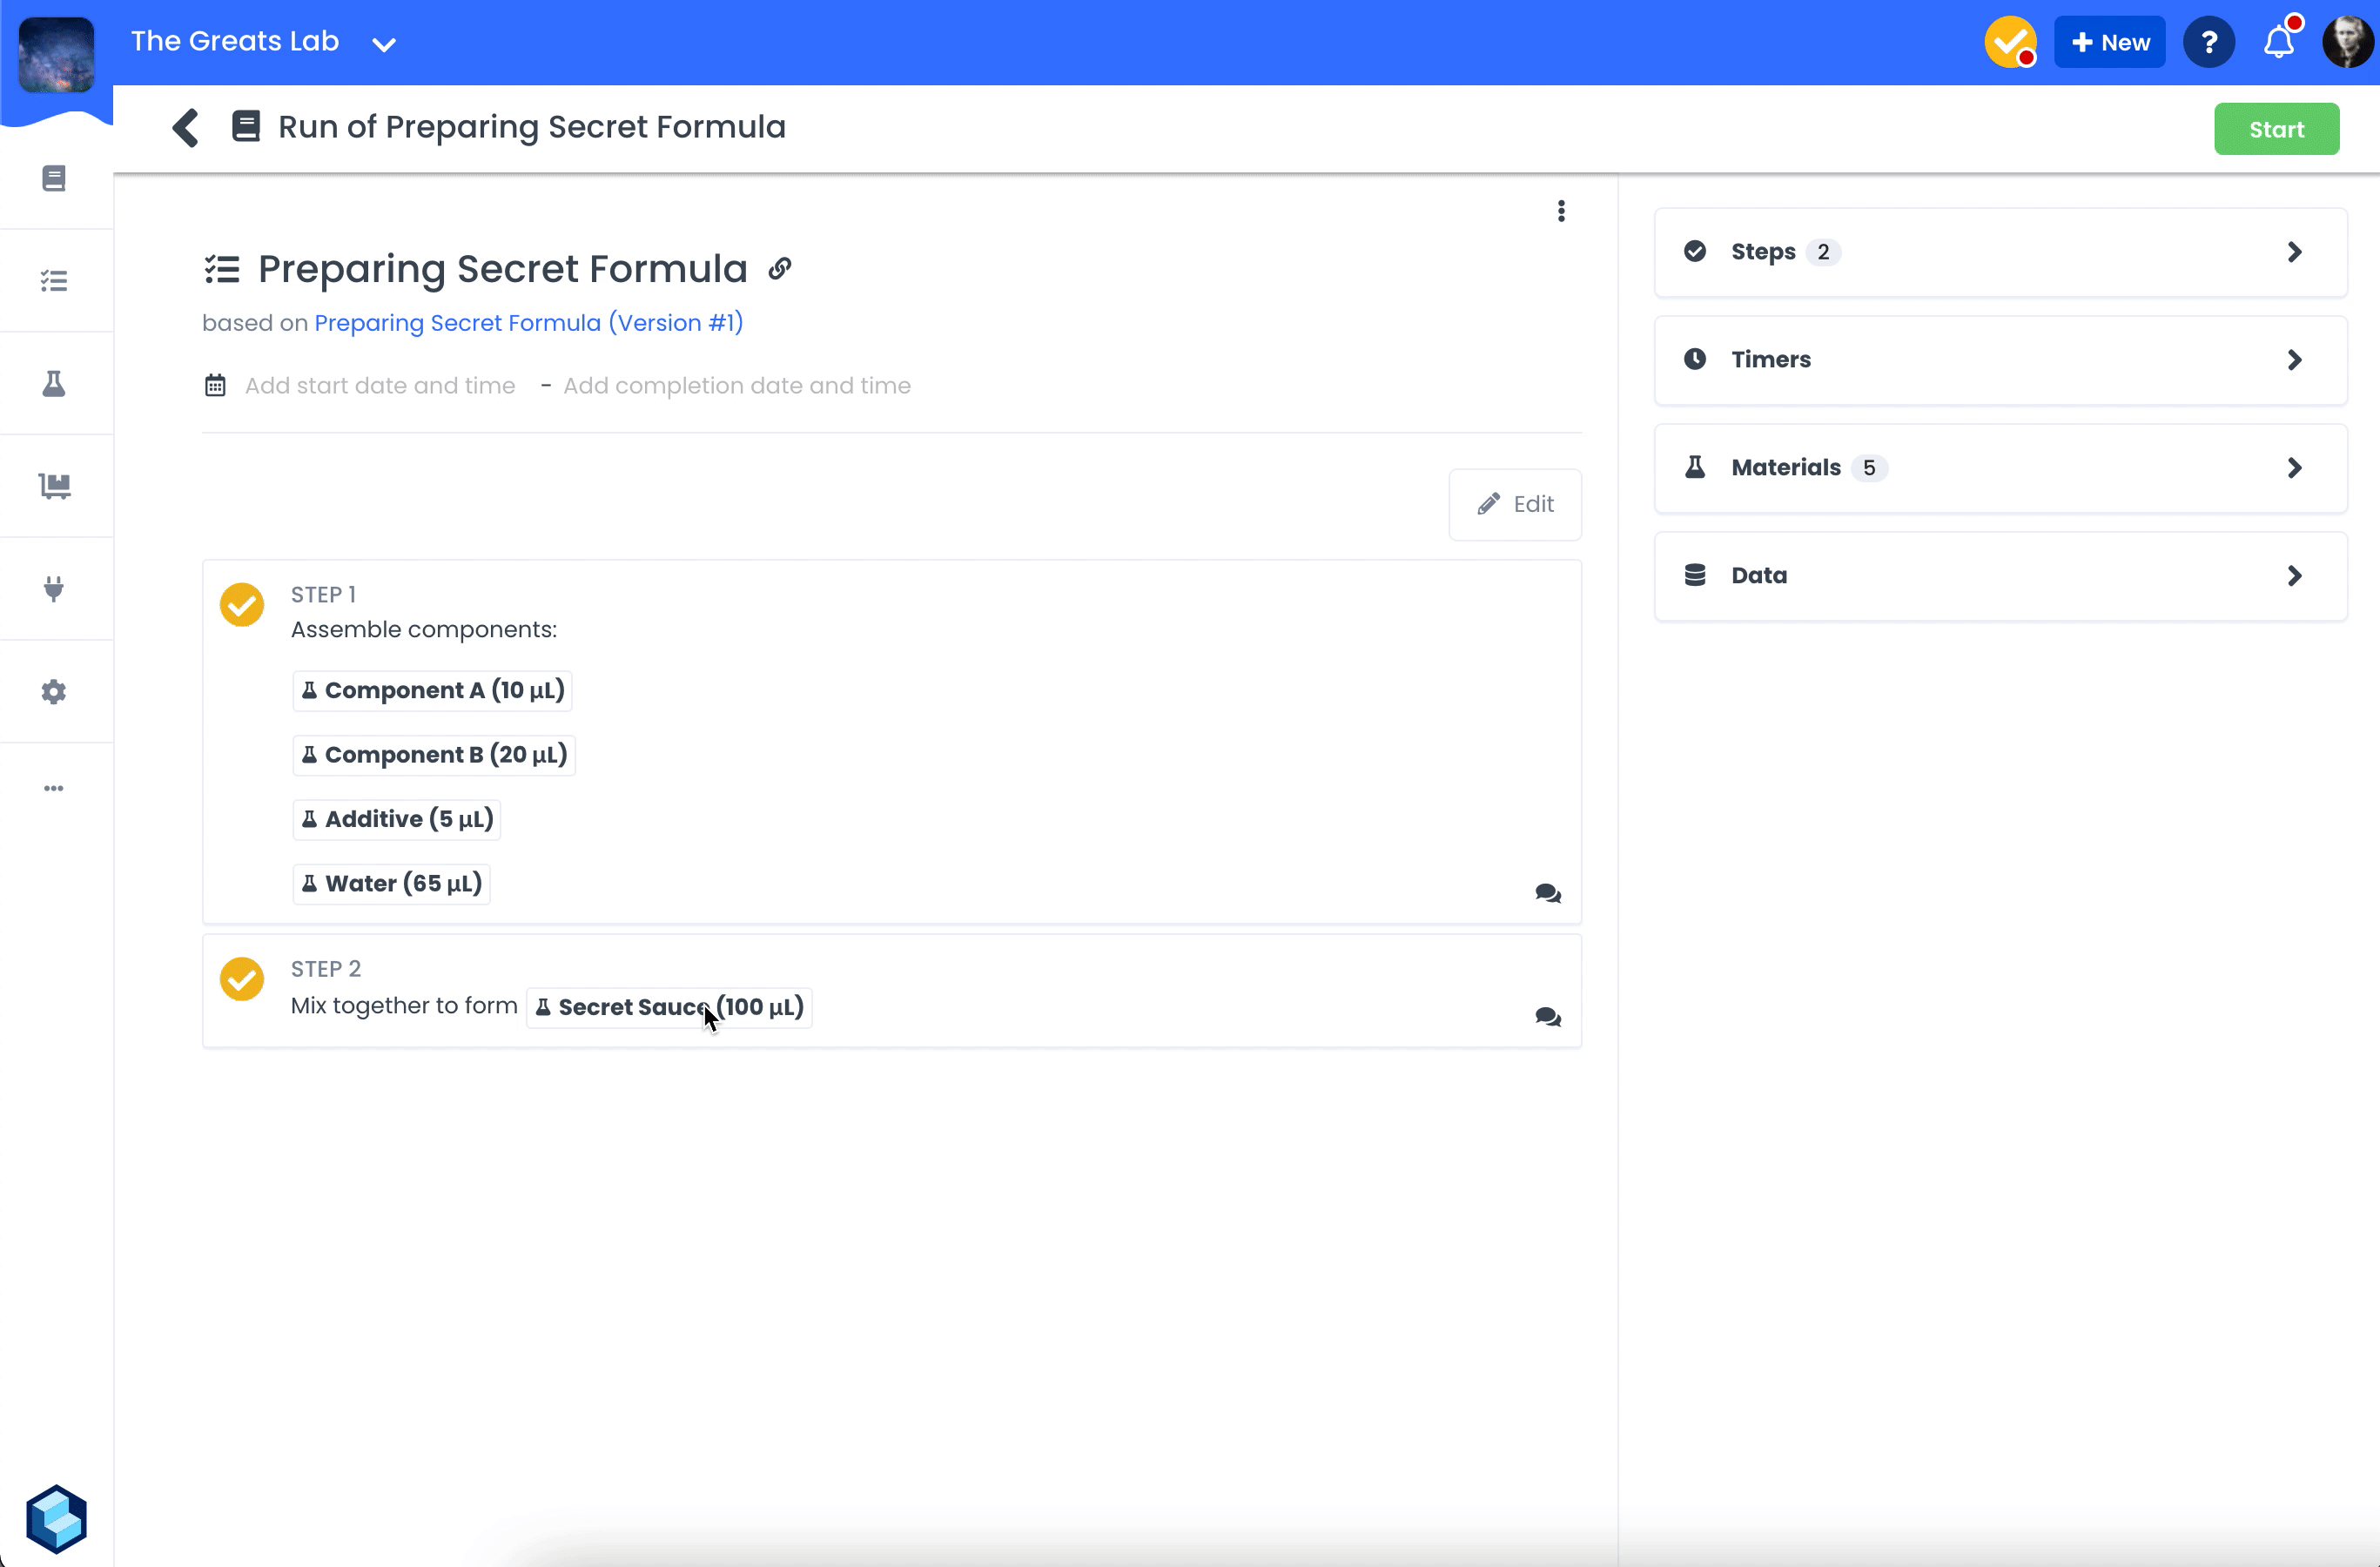Open the plug integrations sidebar icon
Viewport: 2380px width, 1567px height.
click(x=54, y=589)
